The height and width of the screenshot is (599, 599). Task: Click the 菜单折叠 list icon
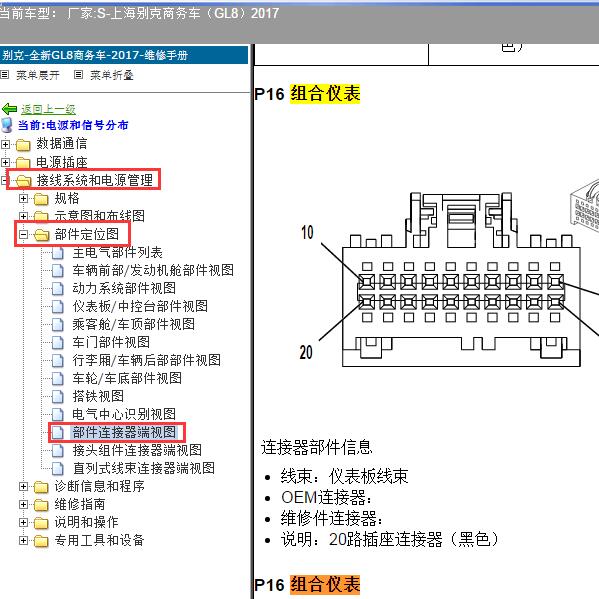(78, 74)
